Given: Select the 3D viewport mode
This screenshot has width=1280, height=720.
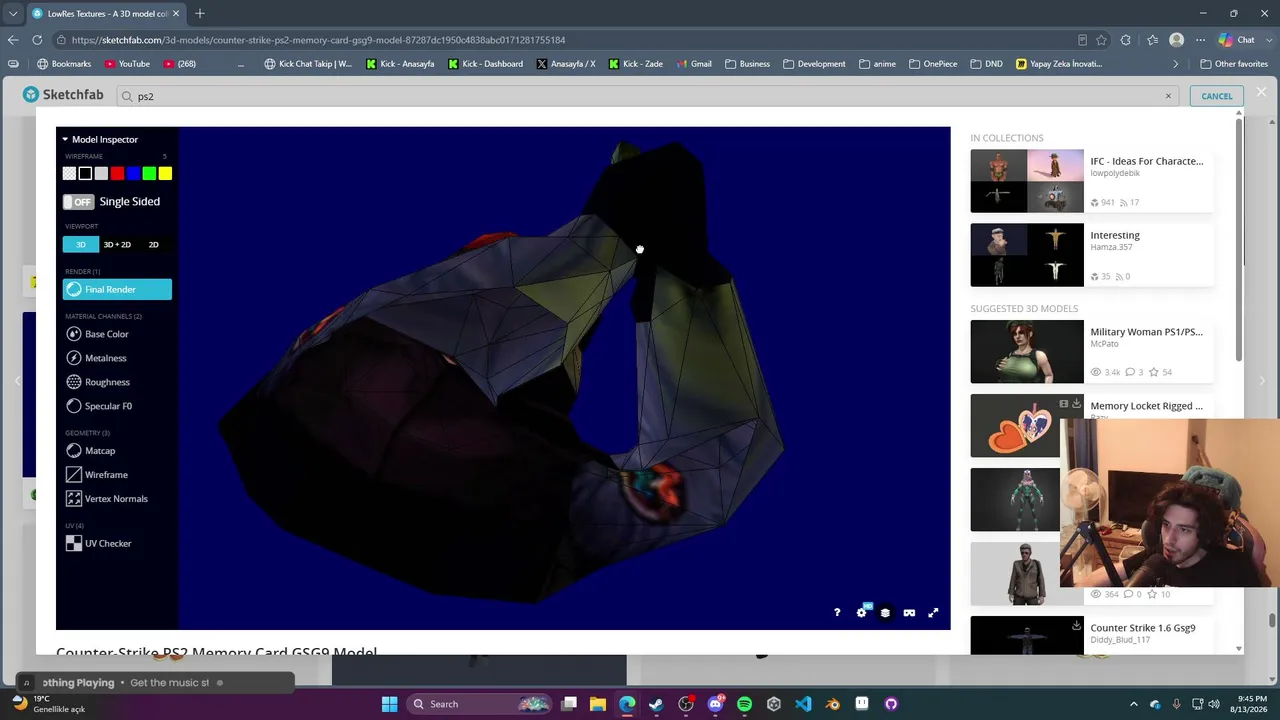Looking at the screenshot, I should 81,245.
